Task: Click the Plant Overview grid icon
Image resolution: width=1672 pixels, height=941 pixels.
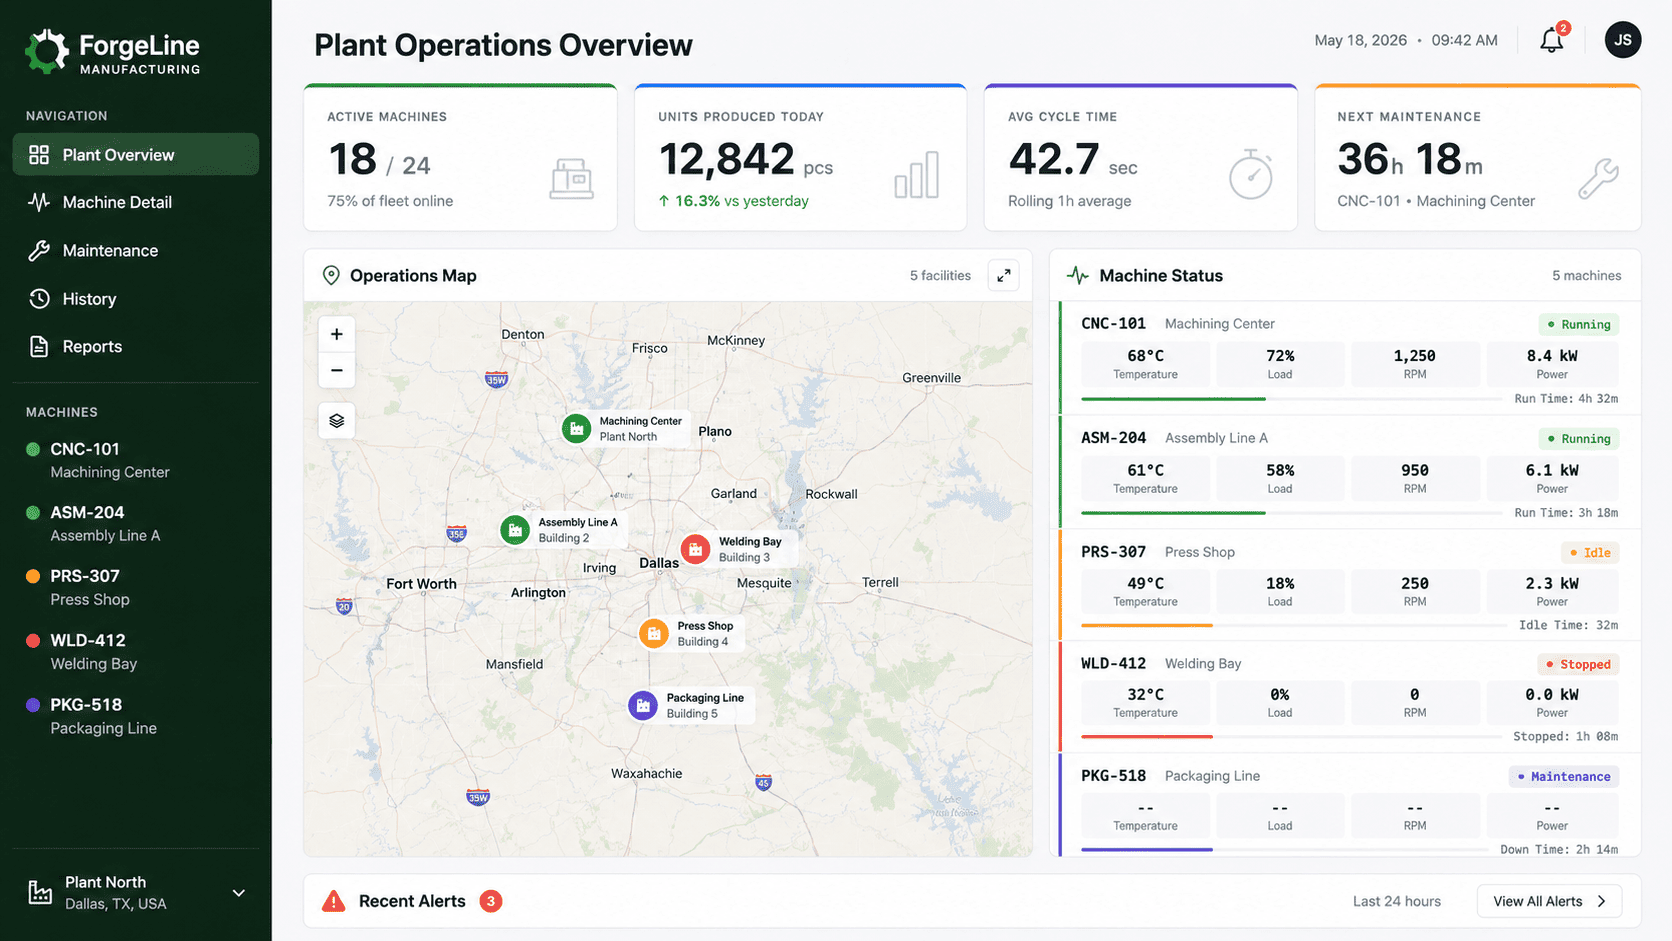Action: 39,155
